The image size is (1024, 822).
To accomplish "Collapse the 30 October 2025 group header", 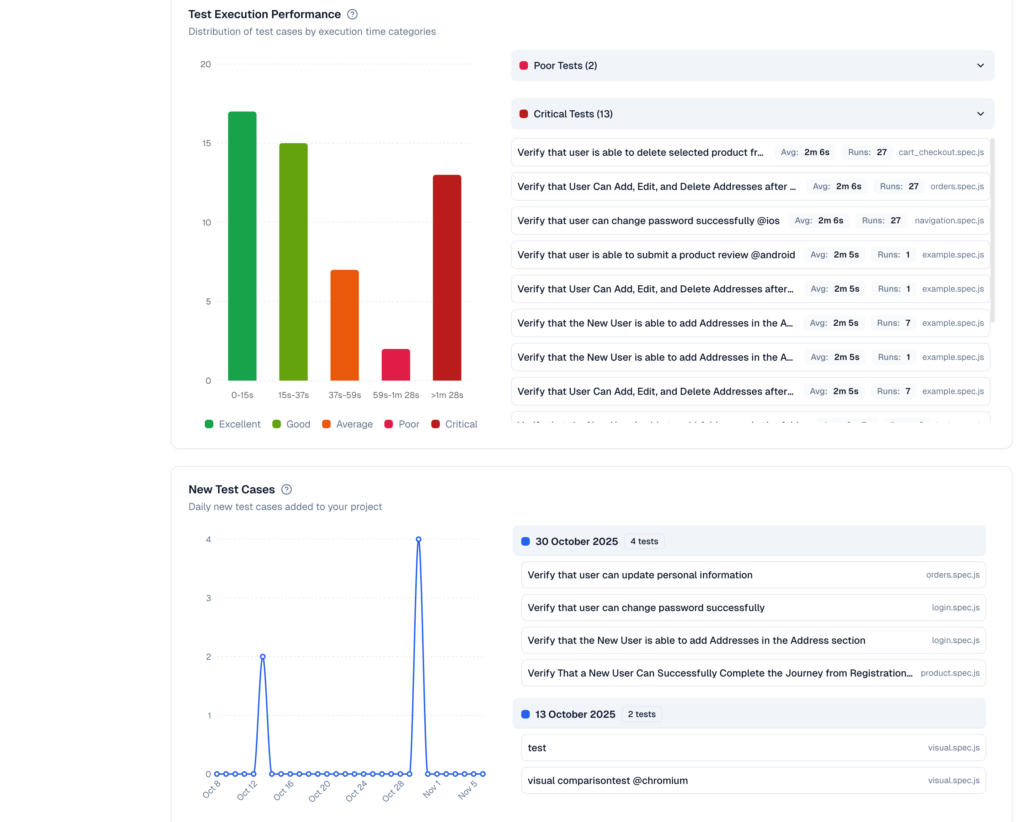I will [x=748, y=541].
